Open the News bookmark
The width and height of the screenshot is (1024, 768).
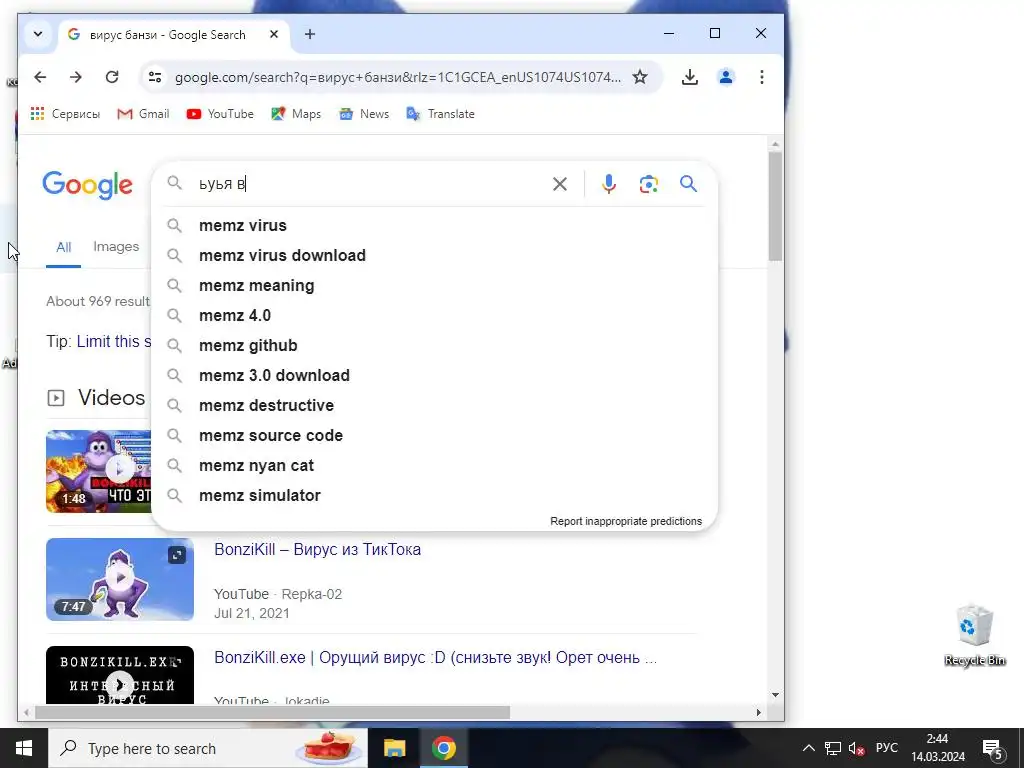tap(364, 114)
